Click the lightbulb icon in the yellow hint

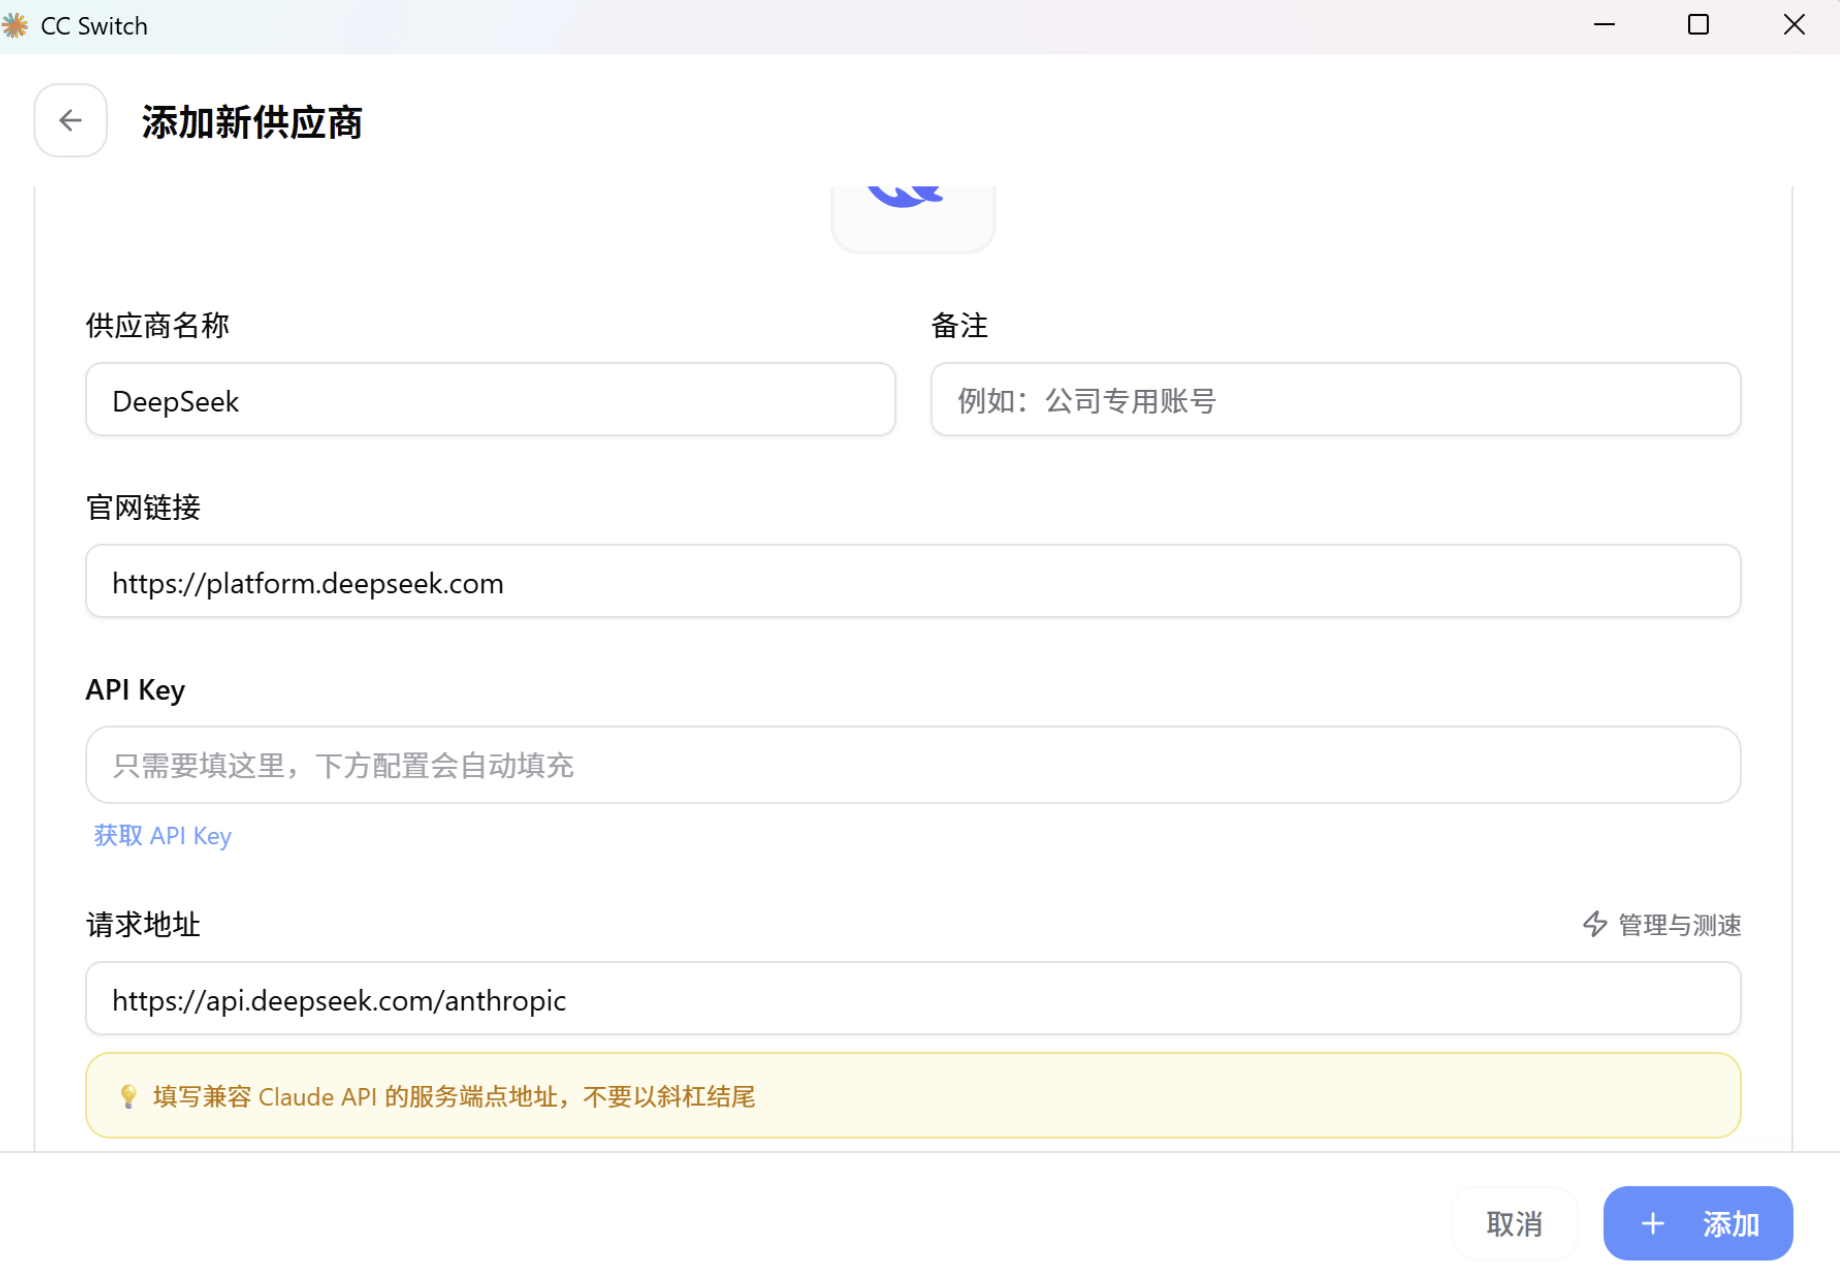point(128,1096)
